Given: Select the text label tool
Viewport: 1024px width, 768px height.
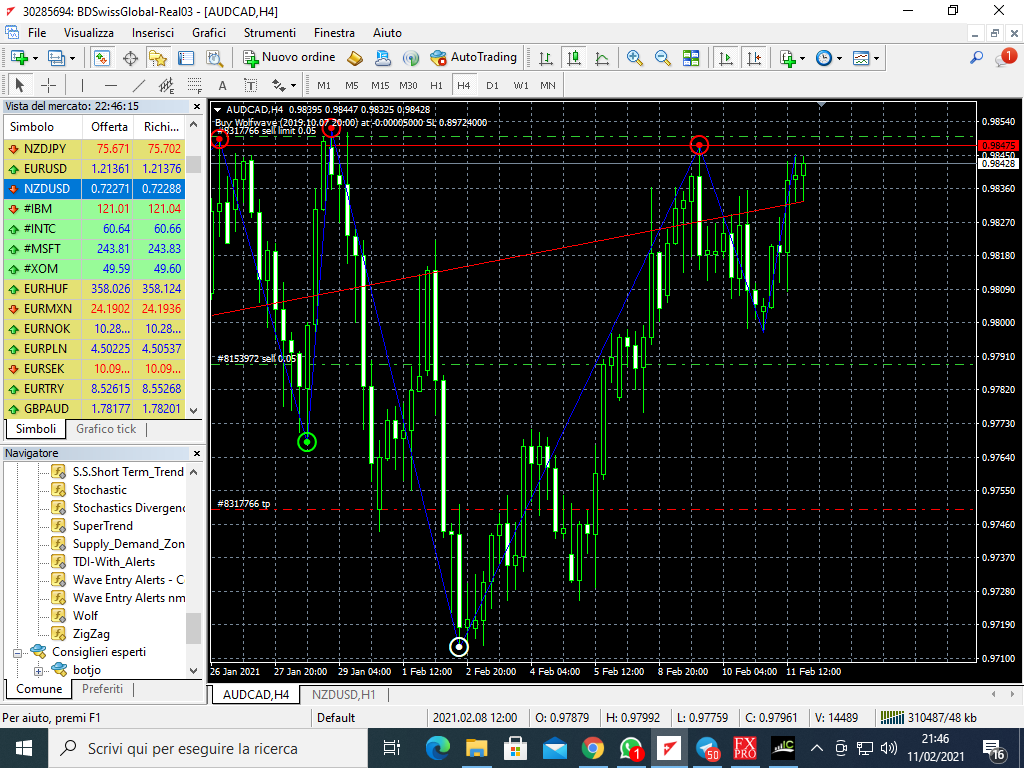Looking at the screenshot, I should coord(251,85).
